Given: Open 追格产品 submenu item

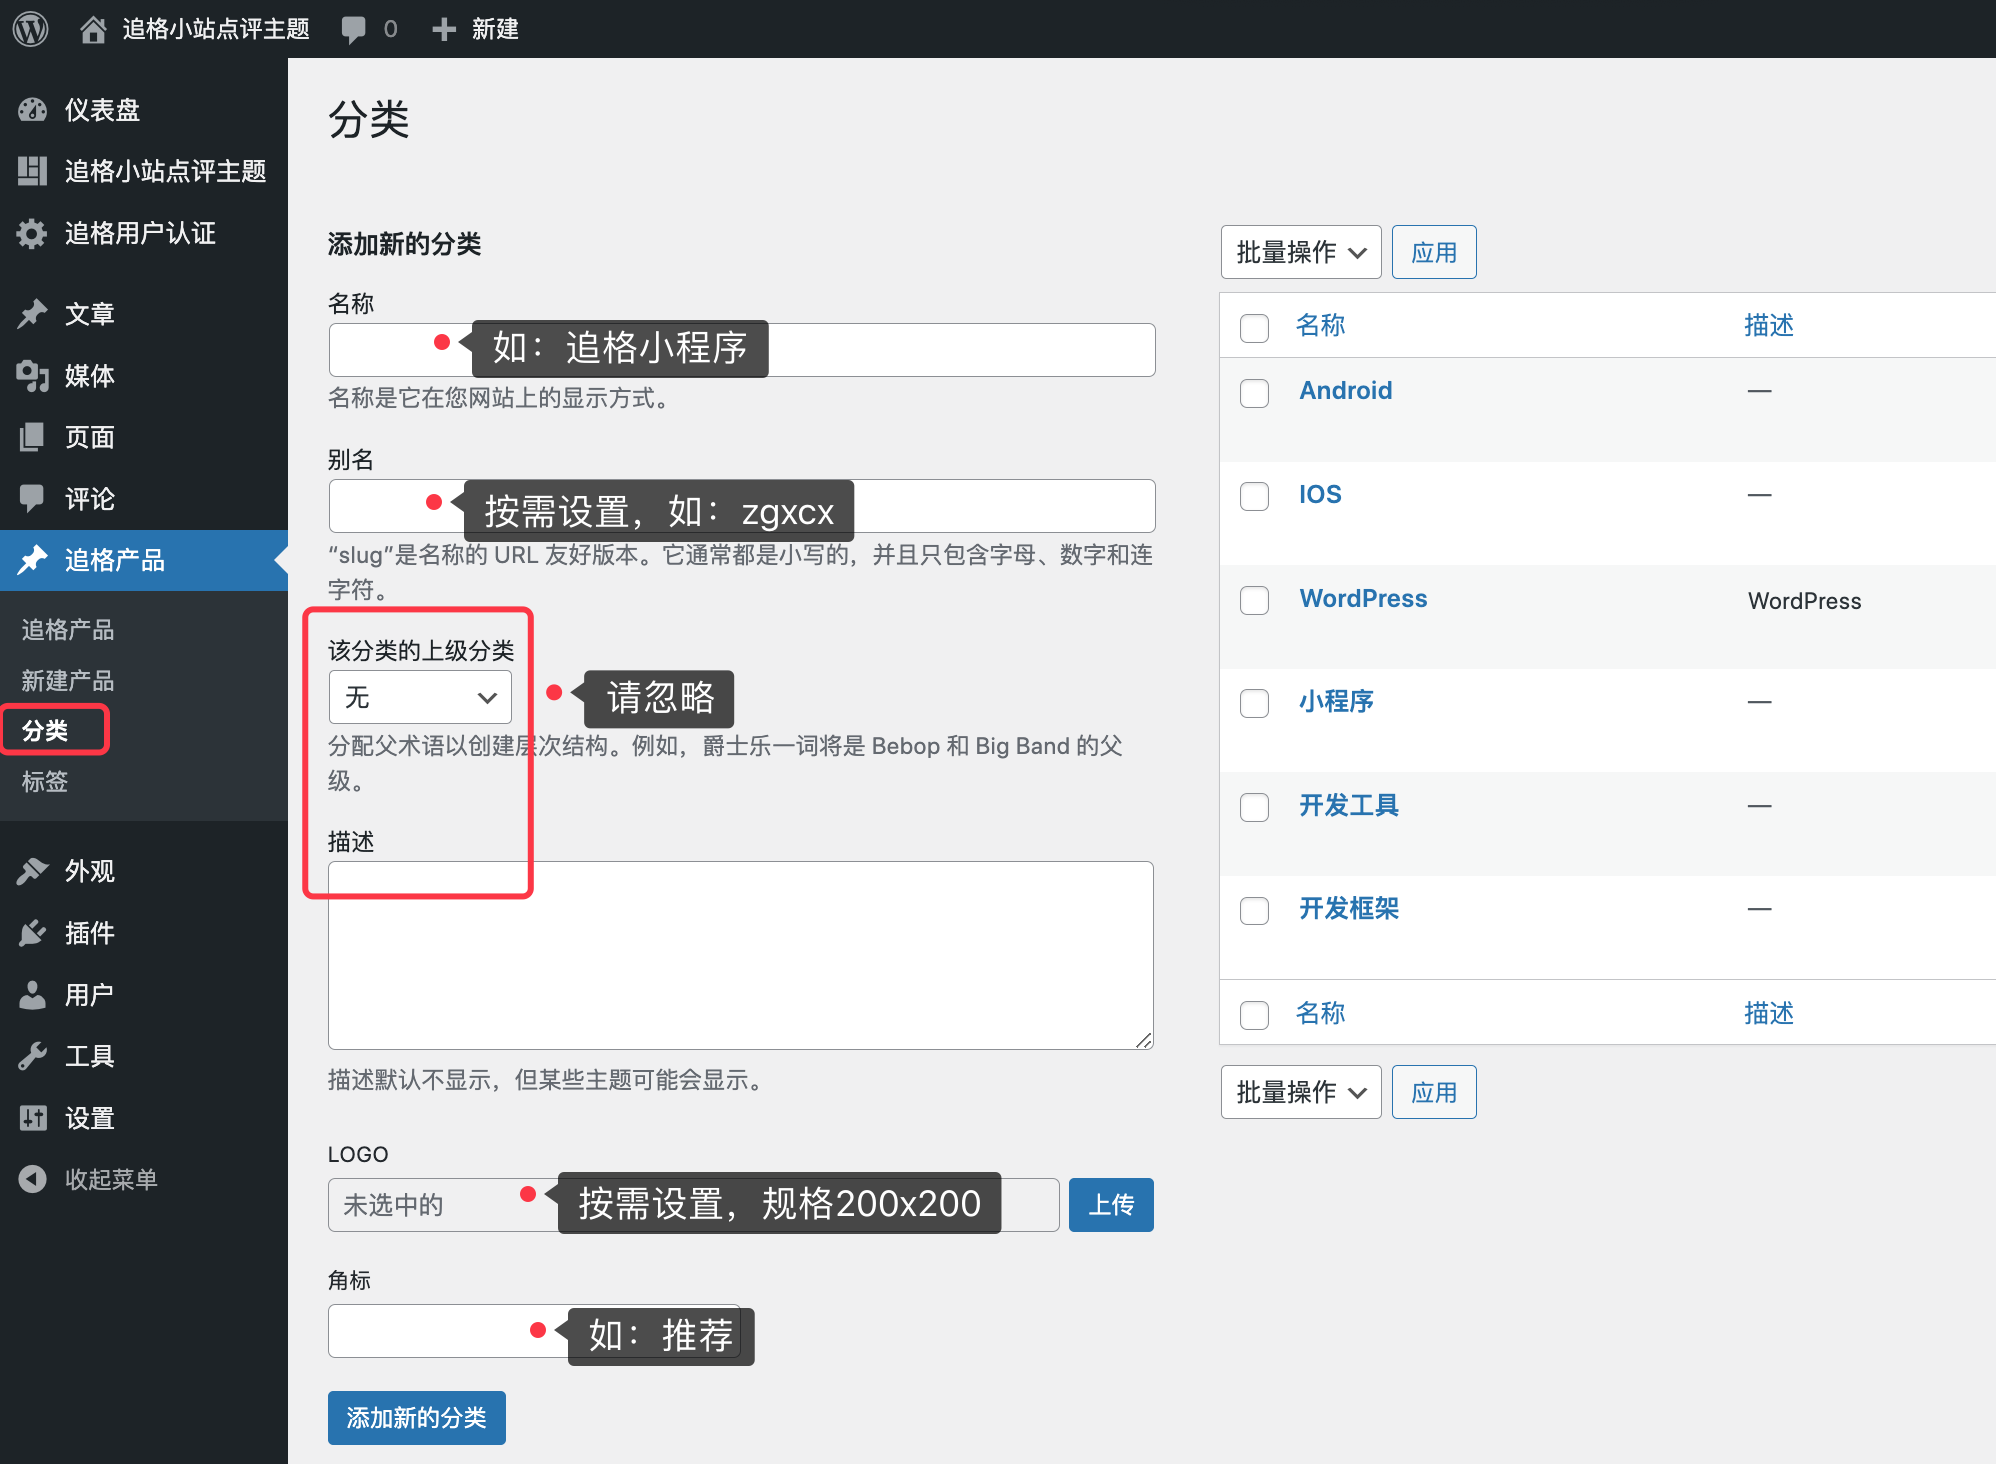Looking at the screenshot, I should (68, 629).
